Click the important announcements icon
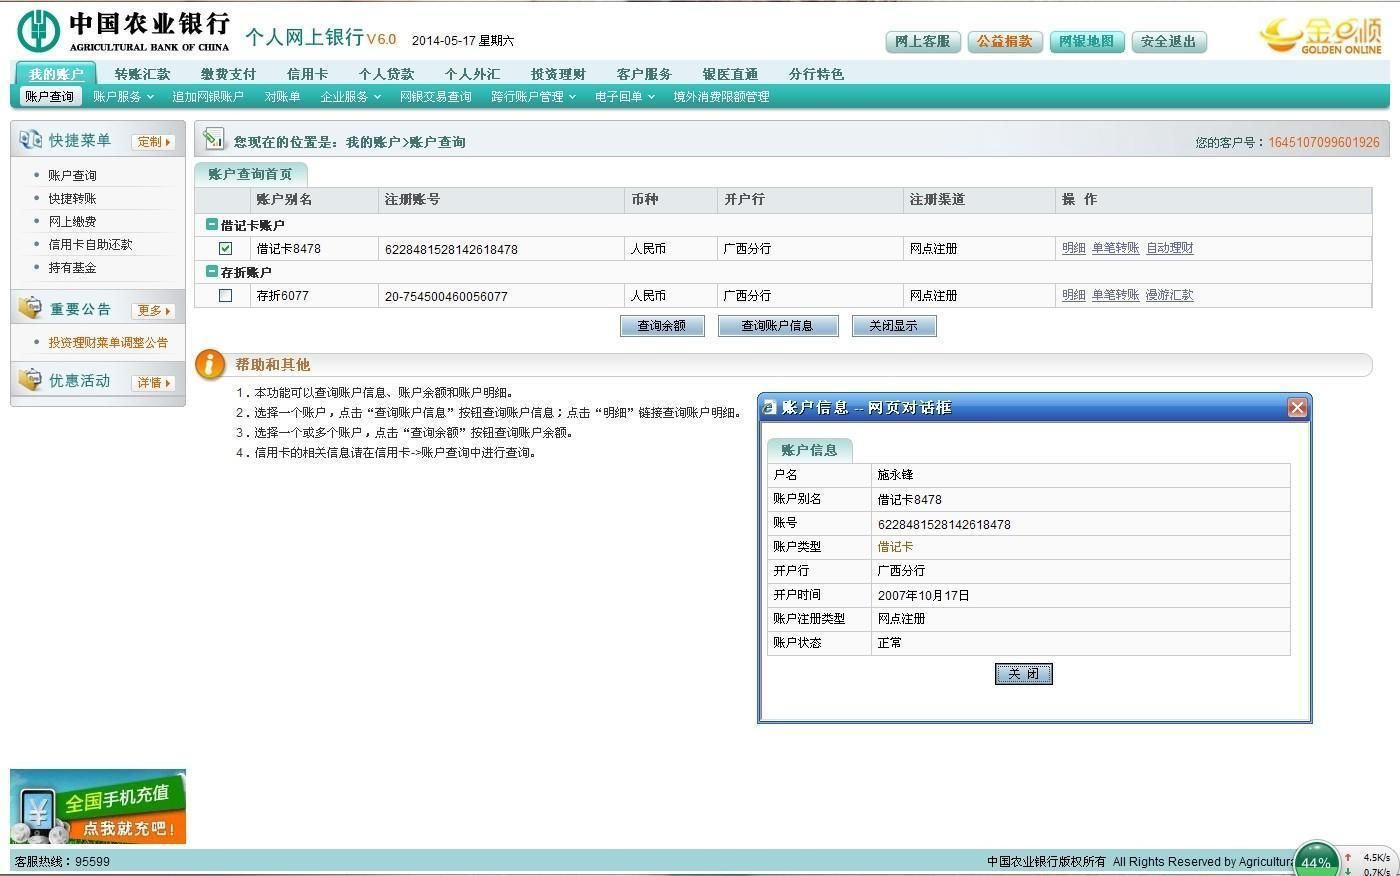Viewport: 1400px width, 876px height. pyautogui.click(x=30, y=308)
